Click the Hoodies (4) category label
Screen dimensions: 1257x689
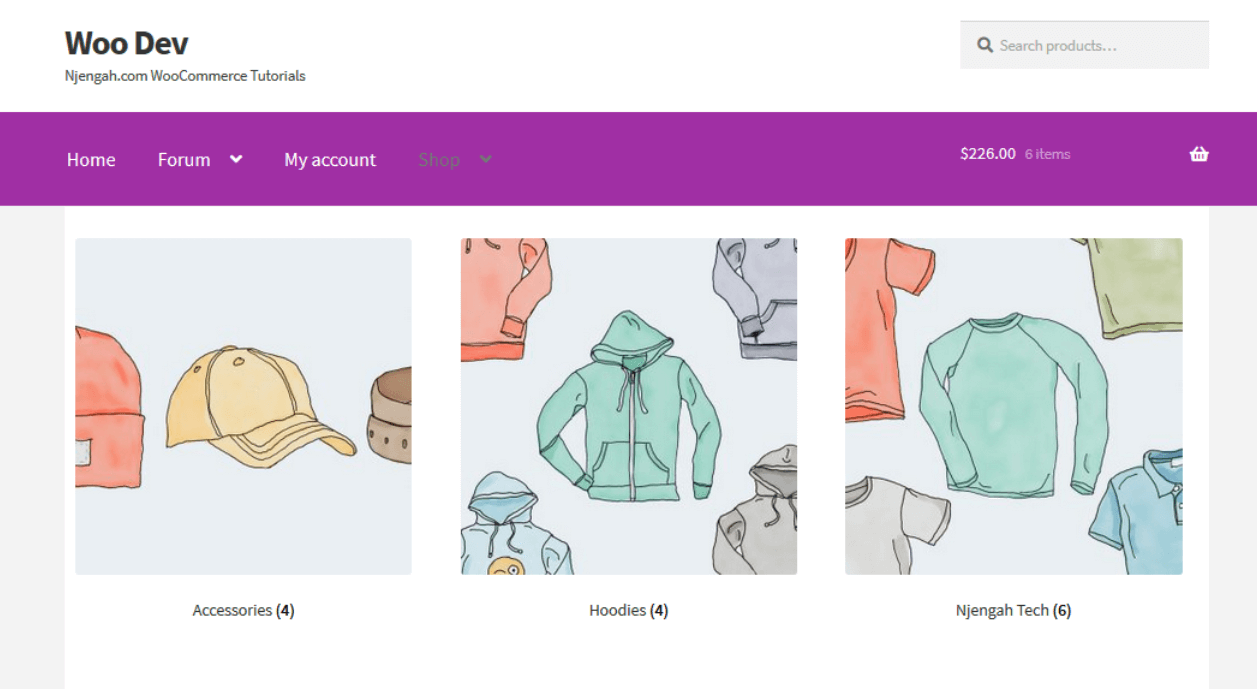pos(629,610)
